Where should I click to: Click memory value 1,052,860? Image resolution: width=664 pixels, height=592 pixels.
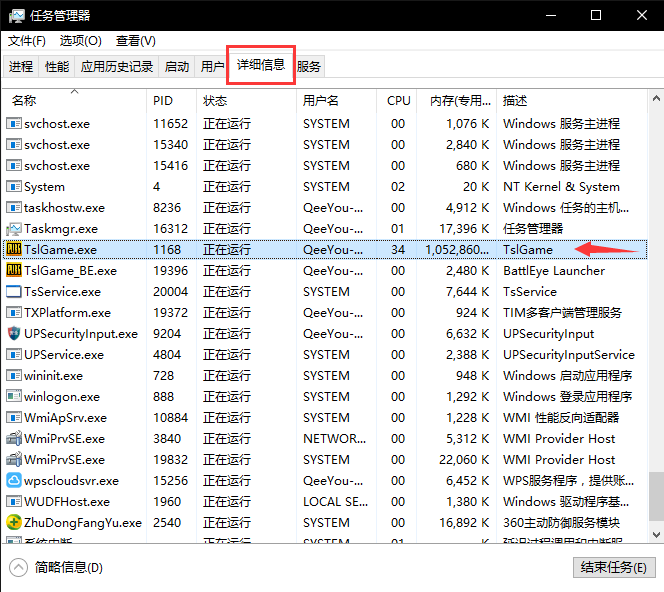[457, 250]
